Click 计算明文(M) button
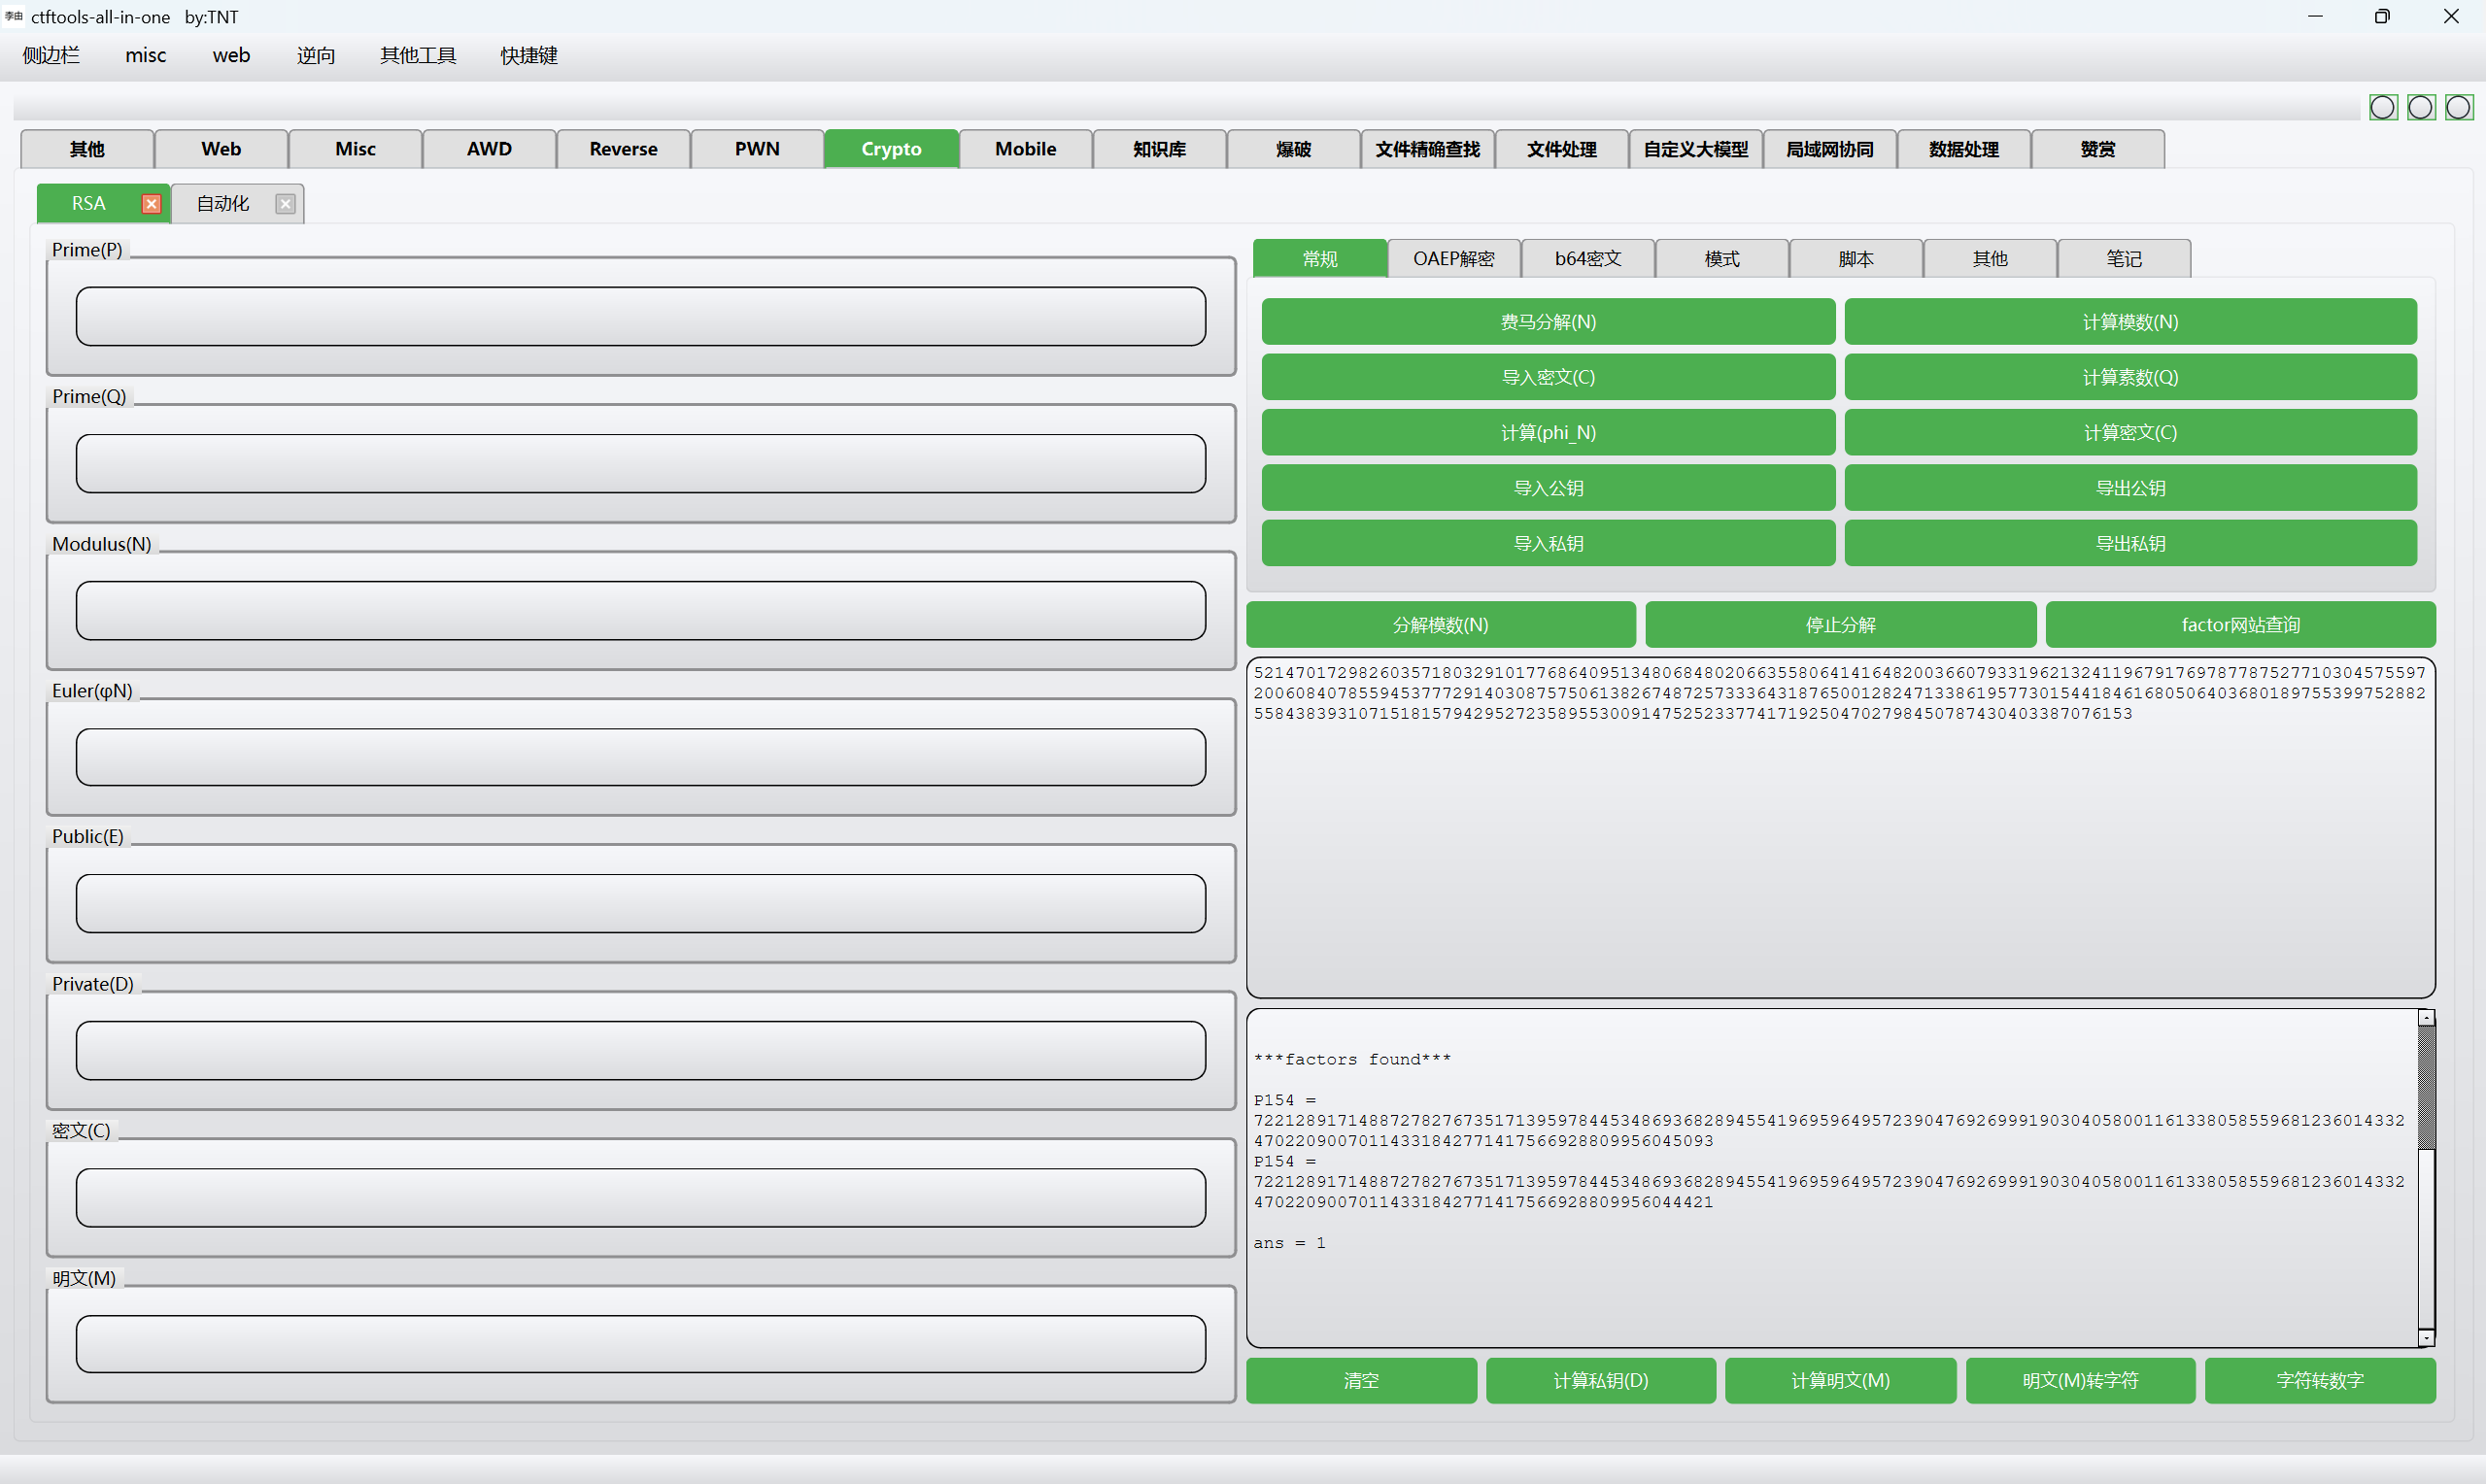This screenshot has width=2486, height=1484. click(x=1840, y=1381)
